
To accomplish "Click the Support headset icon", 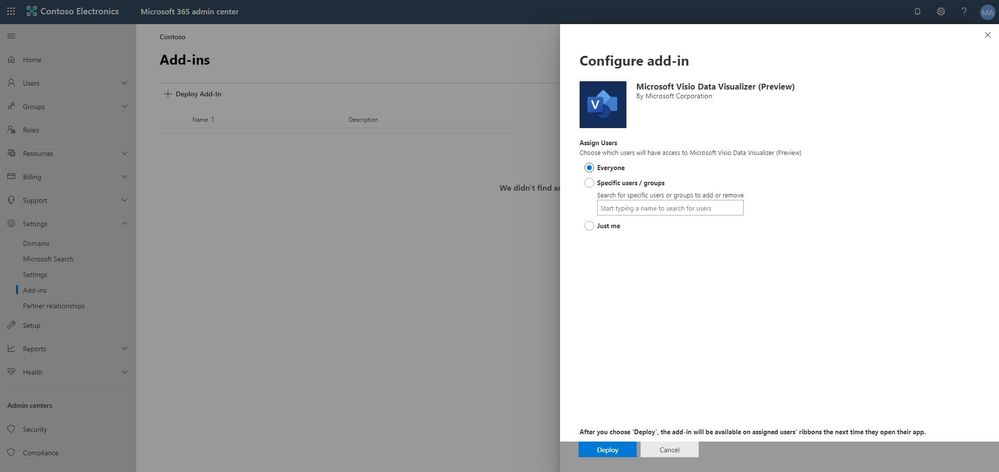I will point(11,200).
